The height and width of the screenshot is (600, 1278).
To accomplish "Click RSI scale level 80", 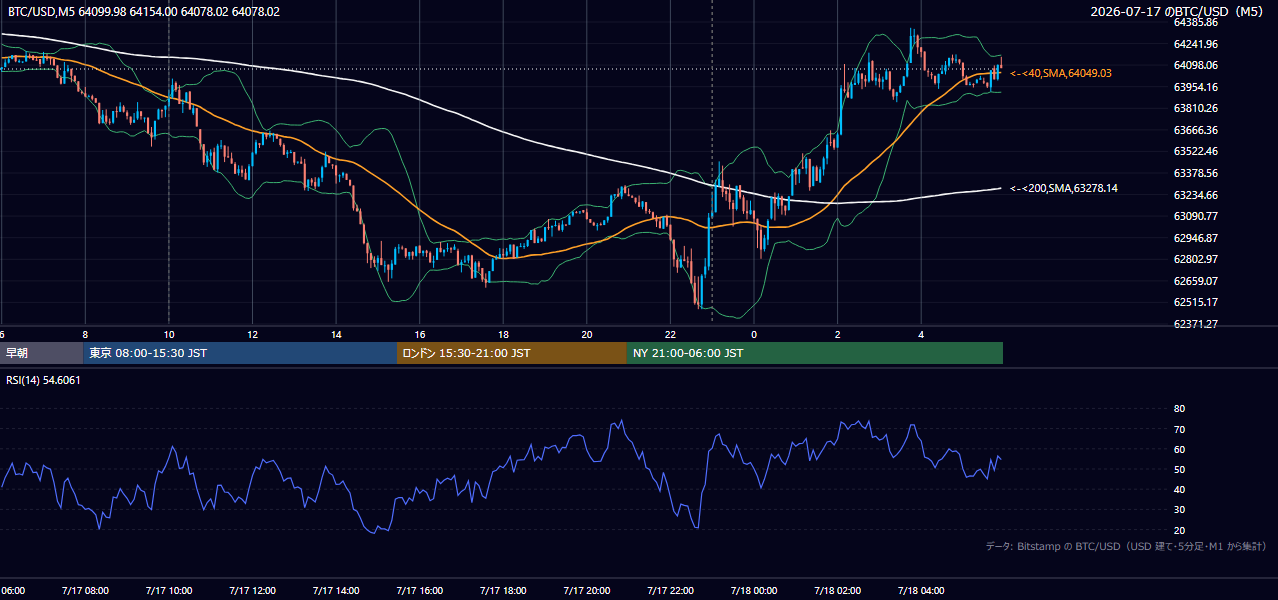I will coord(1179,409).
